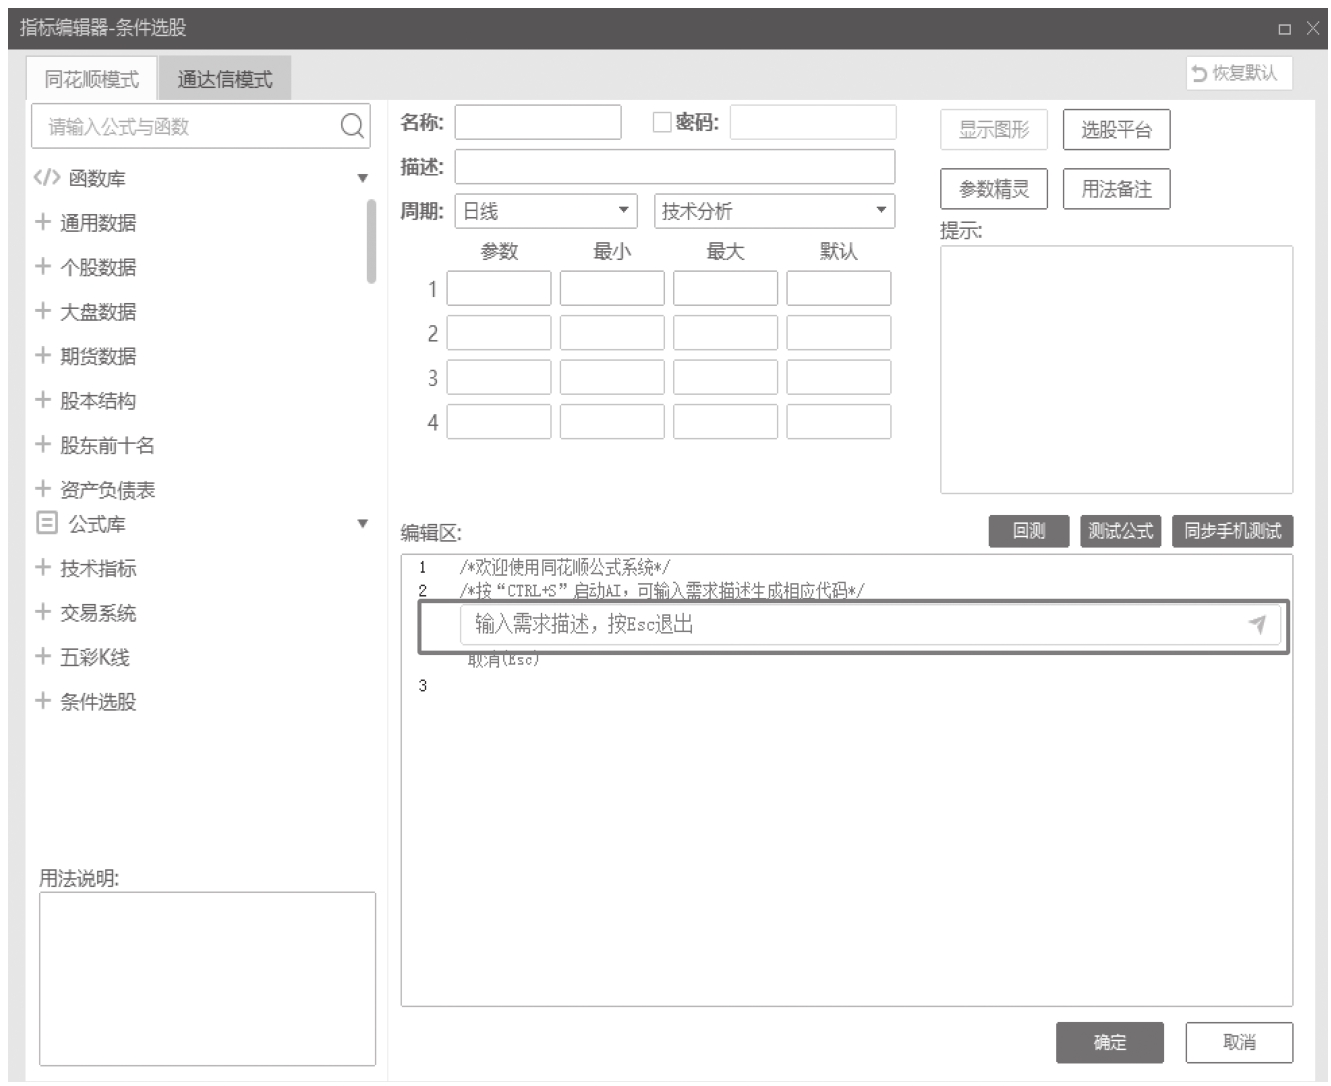Image resolution: width=1331 pixels, height=1086 pixels.
Task: Click the formula search input box
Action: [x=201, y=126]
